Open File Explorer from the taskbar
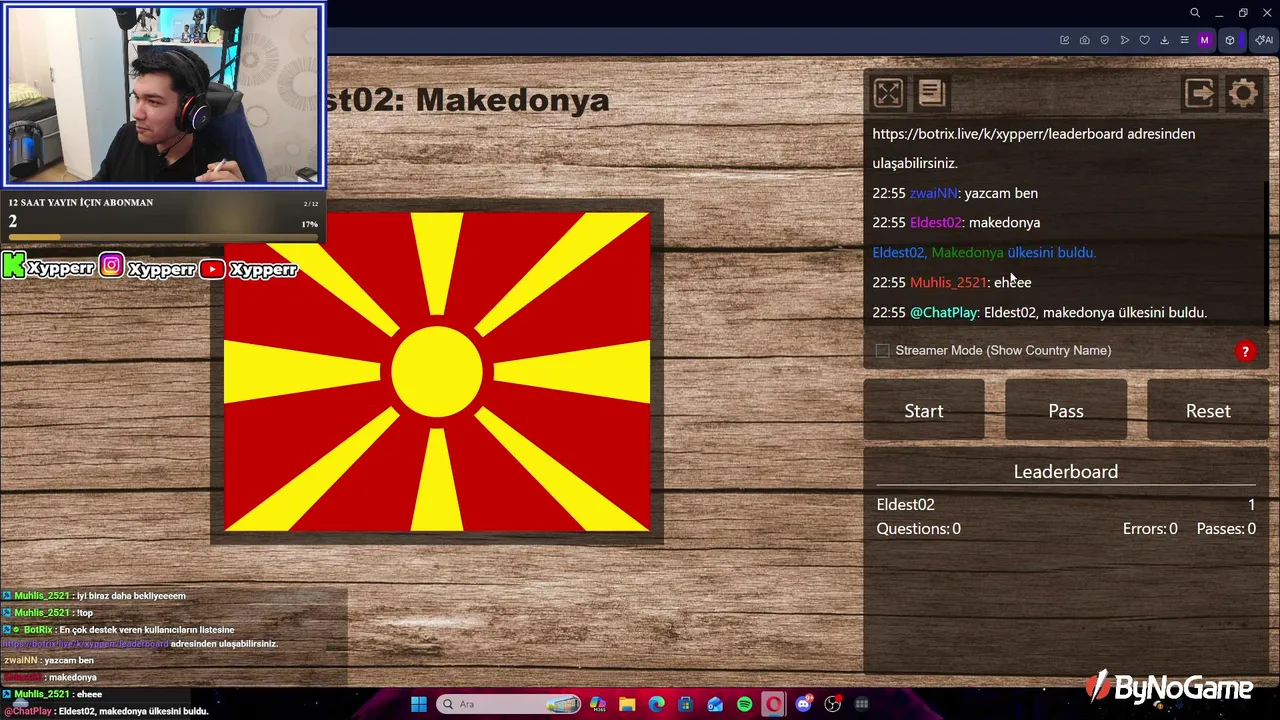The height and width of the screenshot is (720, 1280). click(627, 704)
